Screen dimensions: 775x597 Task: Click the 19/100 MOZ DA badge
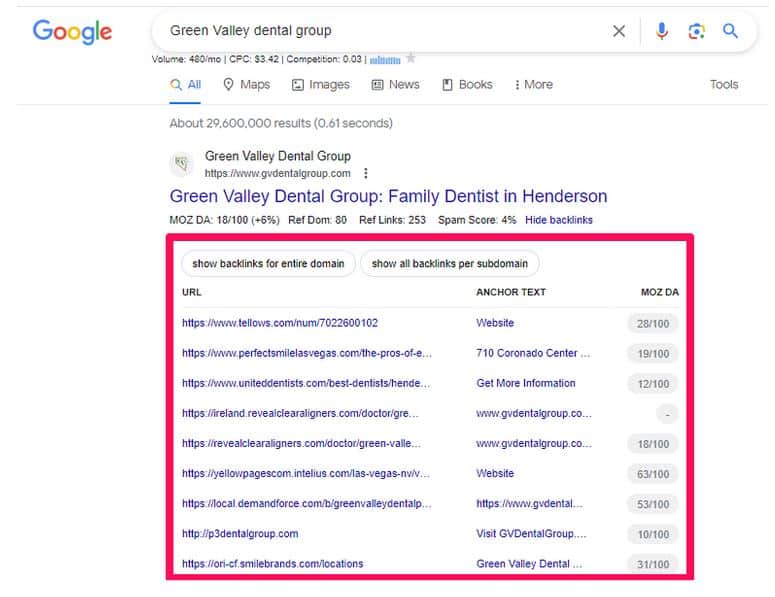point(652,354)
